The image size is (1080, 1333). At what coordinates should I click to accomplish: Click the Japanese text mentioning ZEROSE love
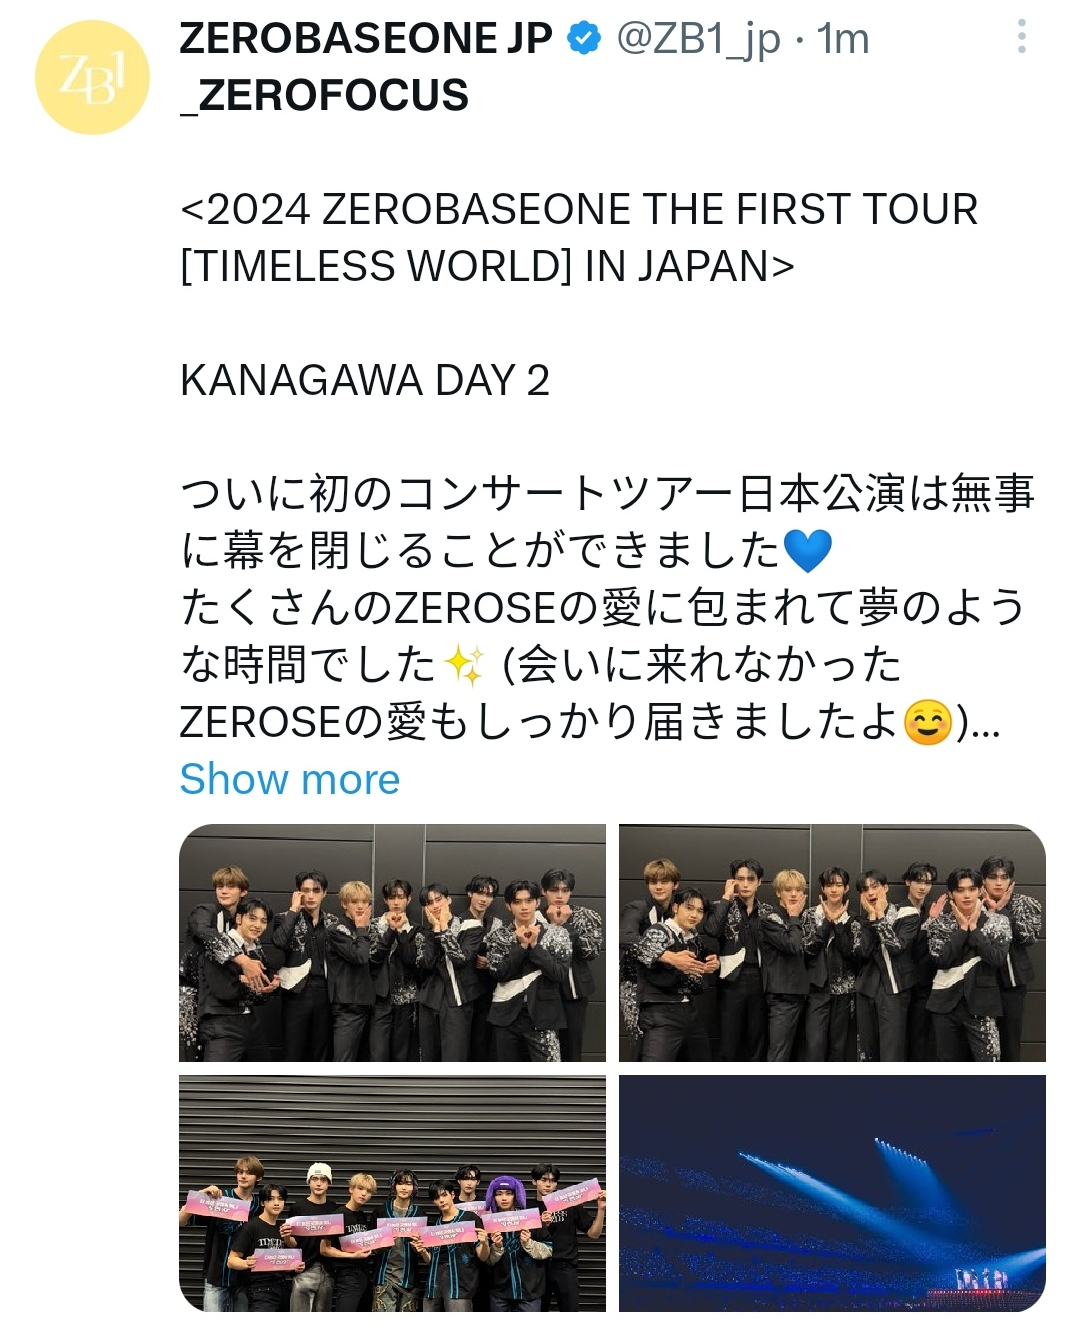[603, 608]
